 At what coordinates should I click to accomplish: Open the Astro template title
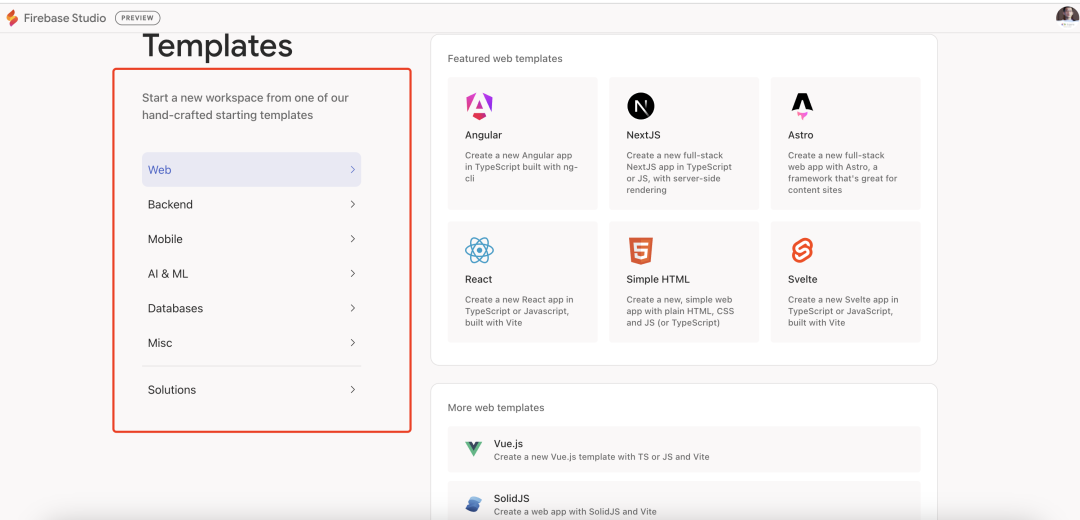[800, 135]
